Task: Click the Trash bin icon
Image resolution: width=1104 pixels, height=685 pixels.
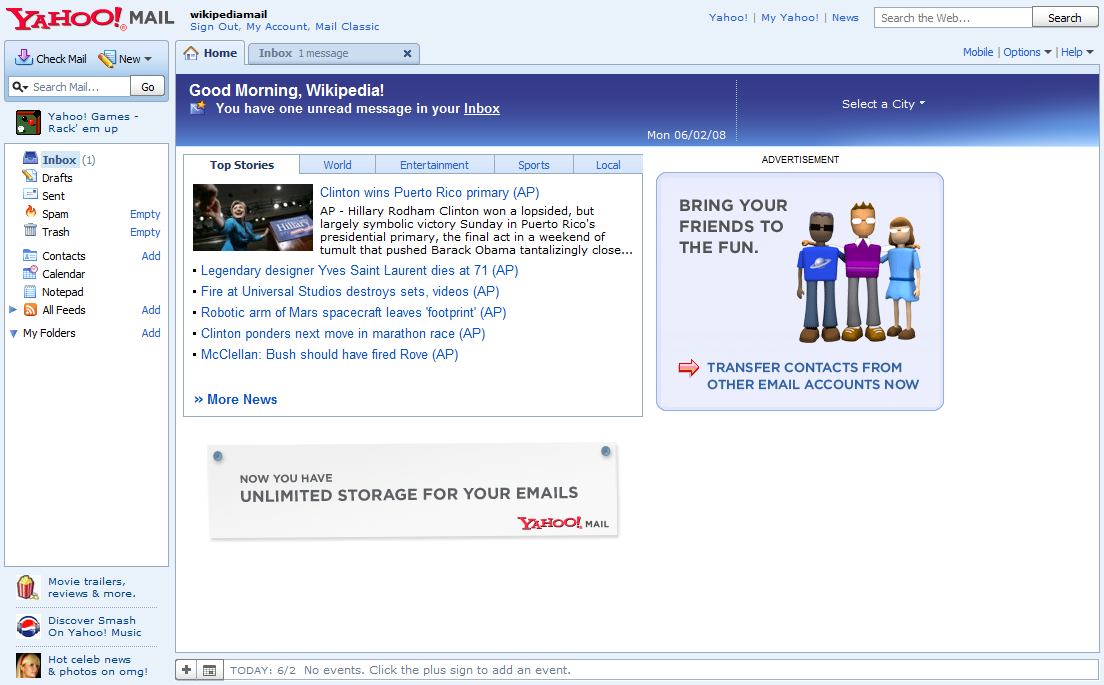Action: [30, 231]
